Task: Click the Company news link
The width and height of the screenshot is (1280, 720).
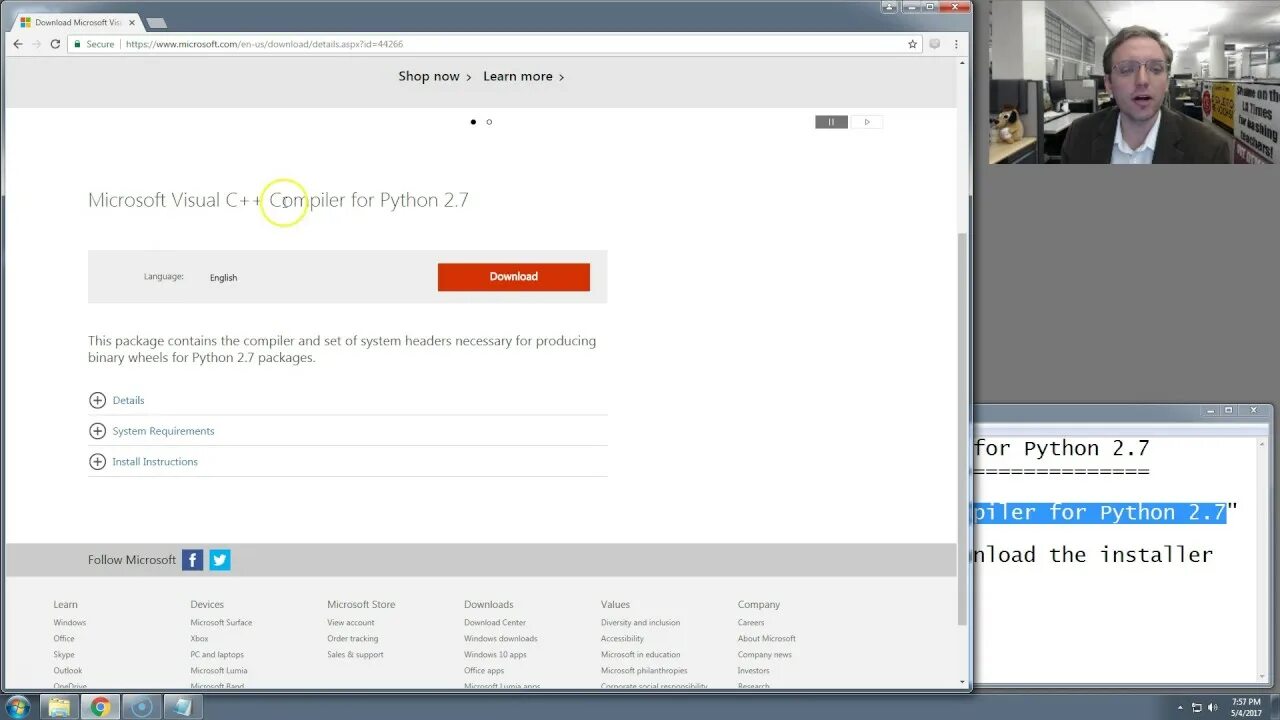Action: [765, 654]
